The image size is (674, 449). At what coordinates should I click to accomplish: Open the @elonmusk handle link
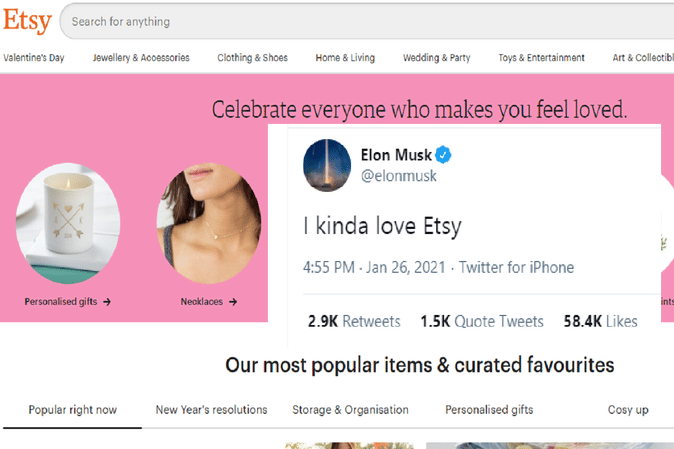pos(398,176)
